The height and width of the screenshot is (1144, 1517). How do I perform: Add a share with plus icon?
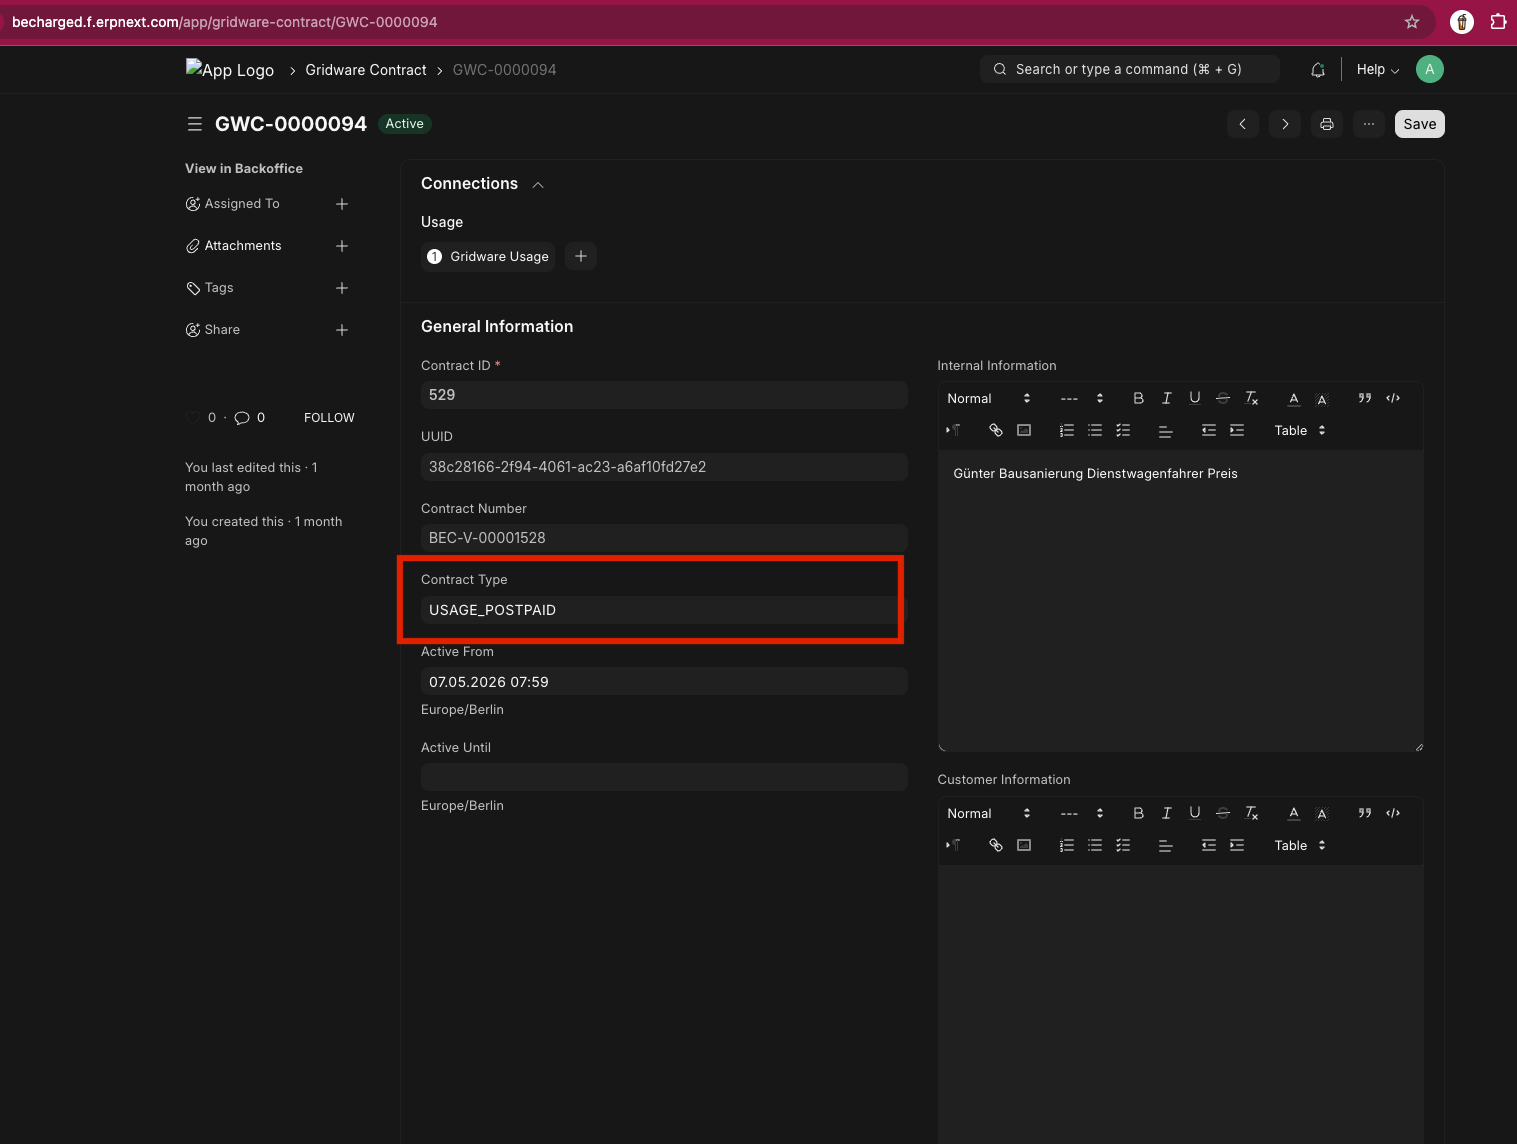point(342,330)
